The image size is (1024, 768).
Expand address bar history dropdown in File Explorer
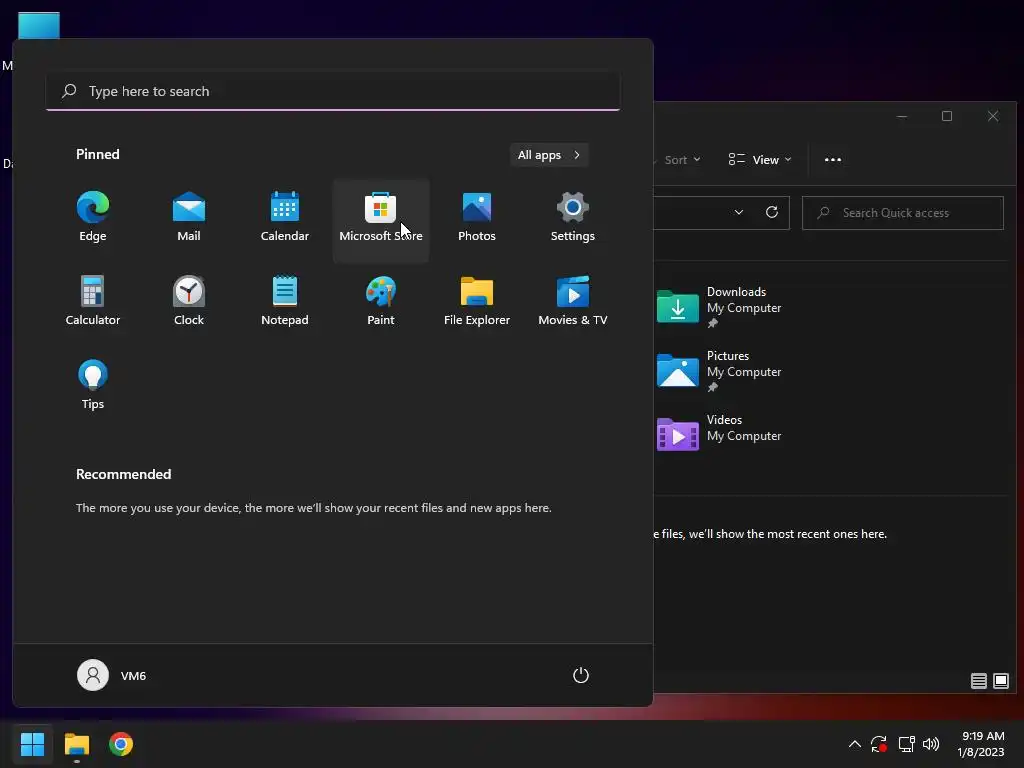point(739,212)
